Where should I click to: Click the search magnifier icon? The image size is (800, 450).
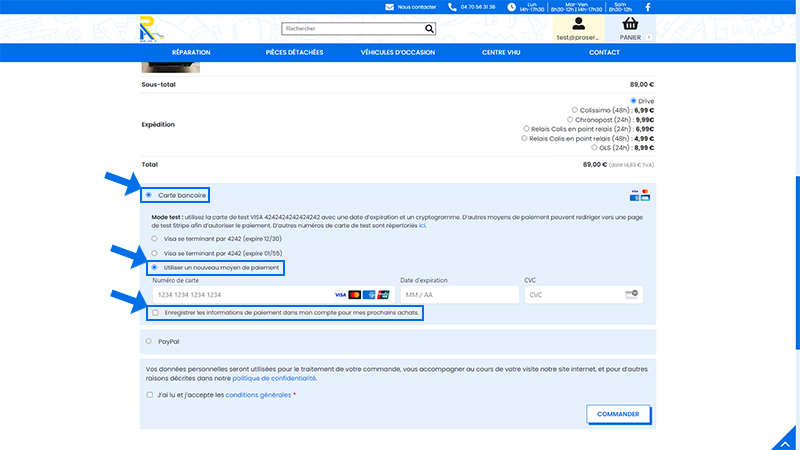click(x=429, y=29)
